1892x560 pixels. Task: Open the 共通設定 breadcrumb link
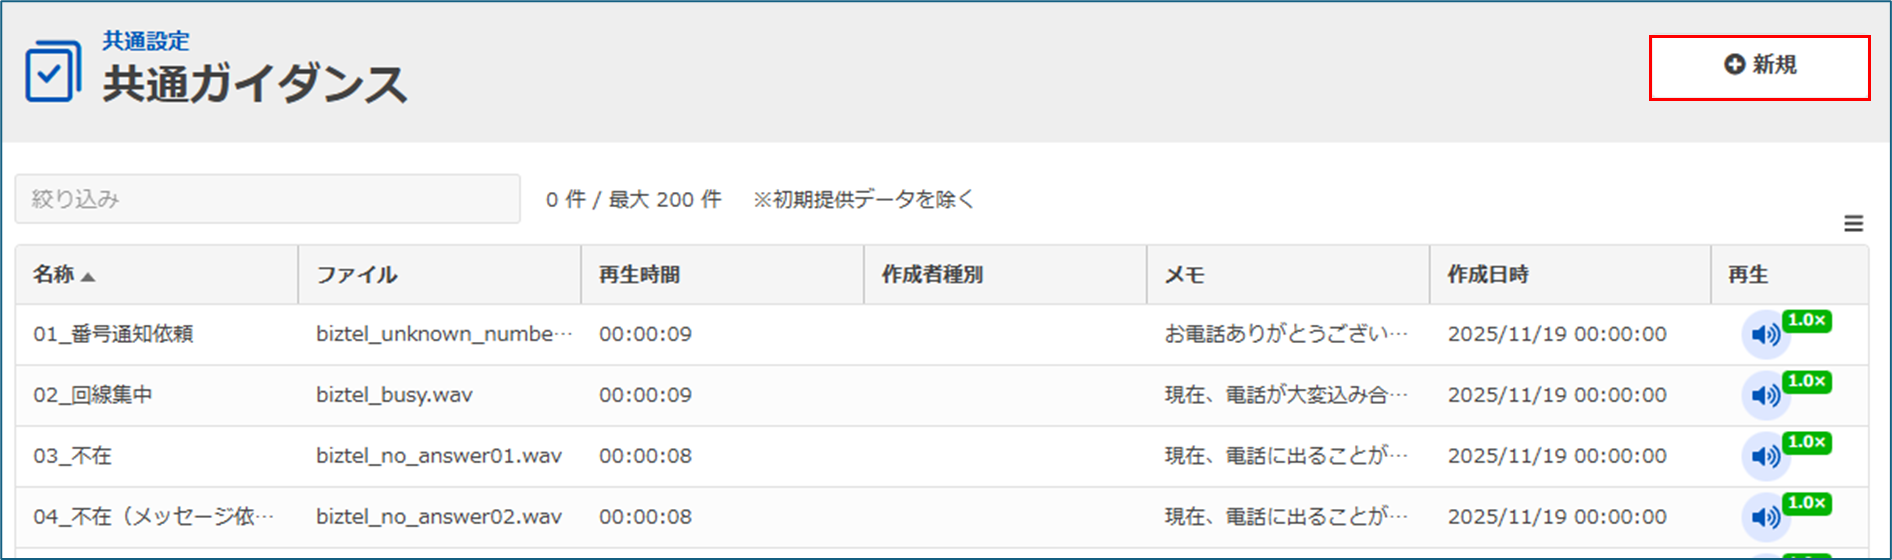click(146, 41)
